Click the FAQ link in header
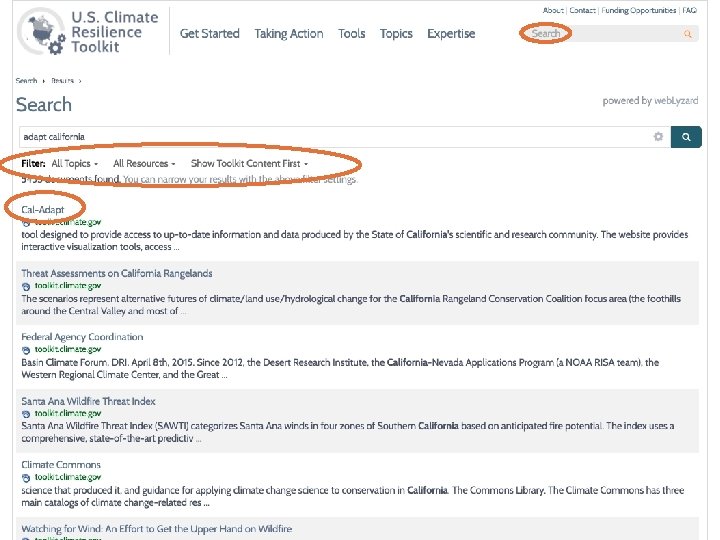Screen dimensions: 720x540 (689, 10)
